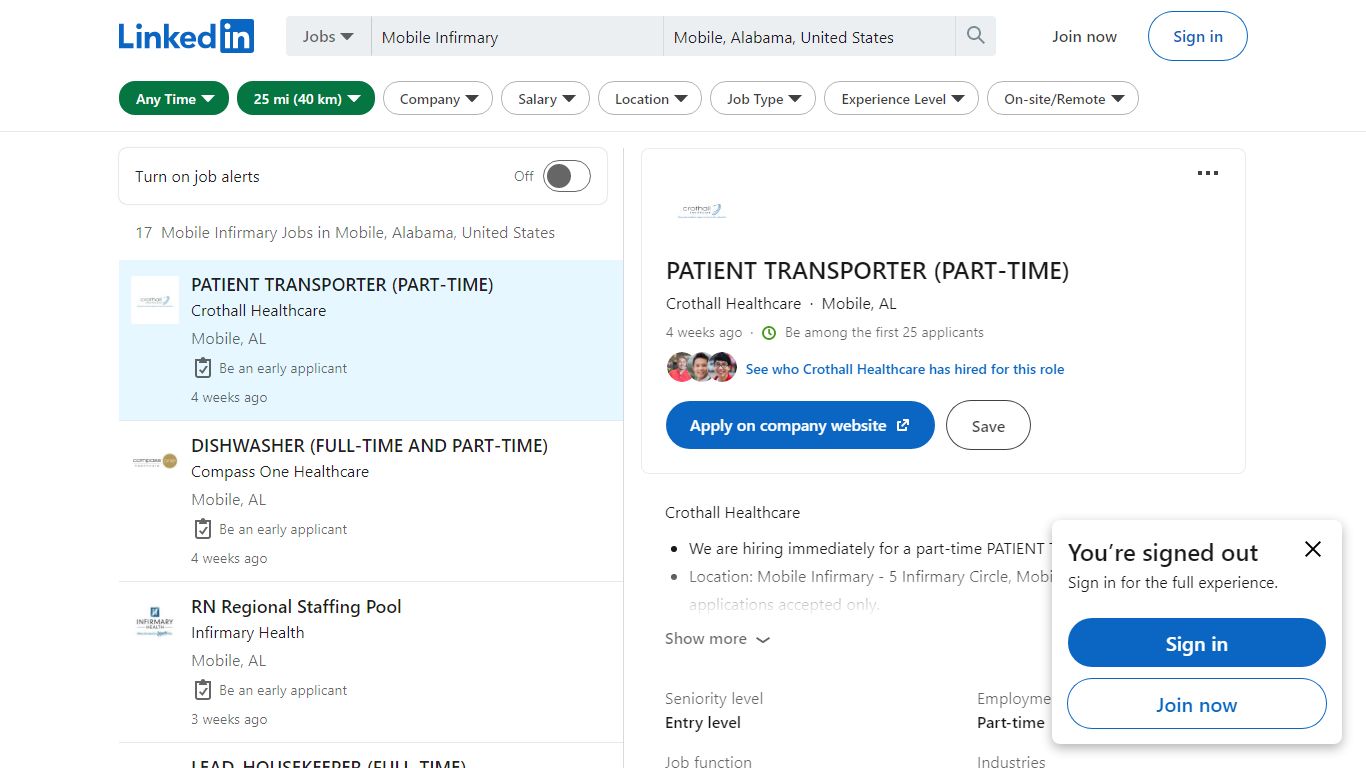Click Crothall logo in Patient Transporter listing
Viewport: 1366px width, 768px height.
(x=155, y=300)
